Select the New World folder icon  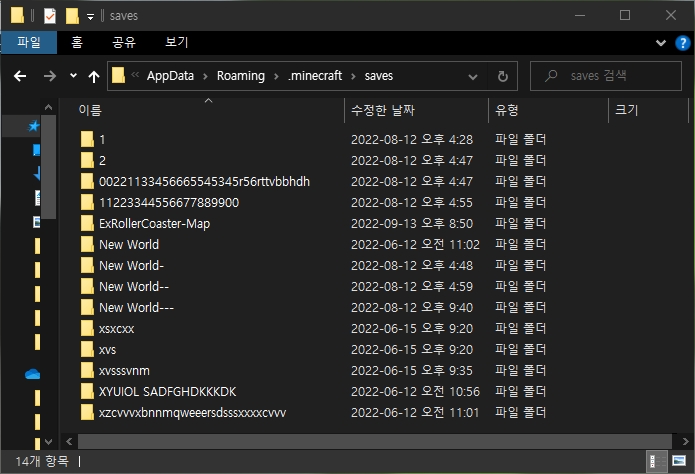[87, 244]
